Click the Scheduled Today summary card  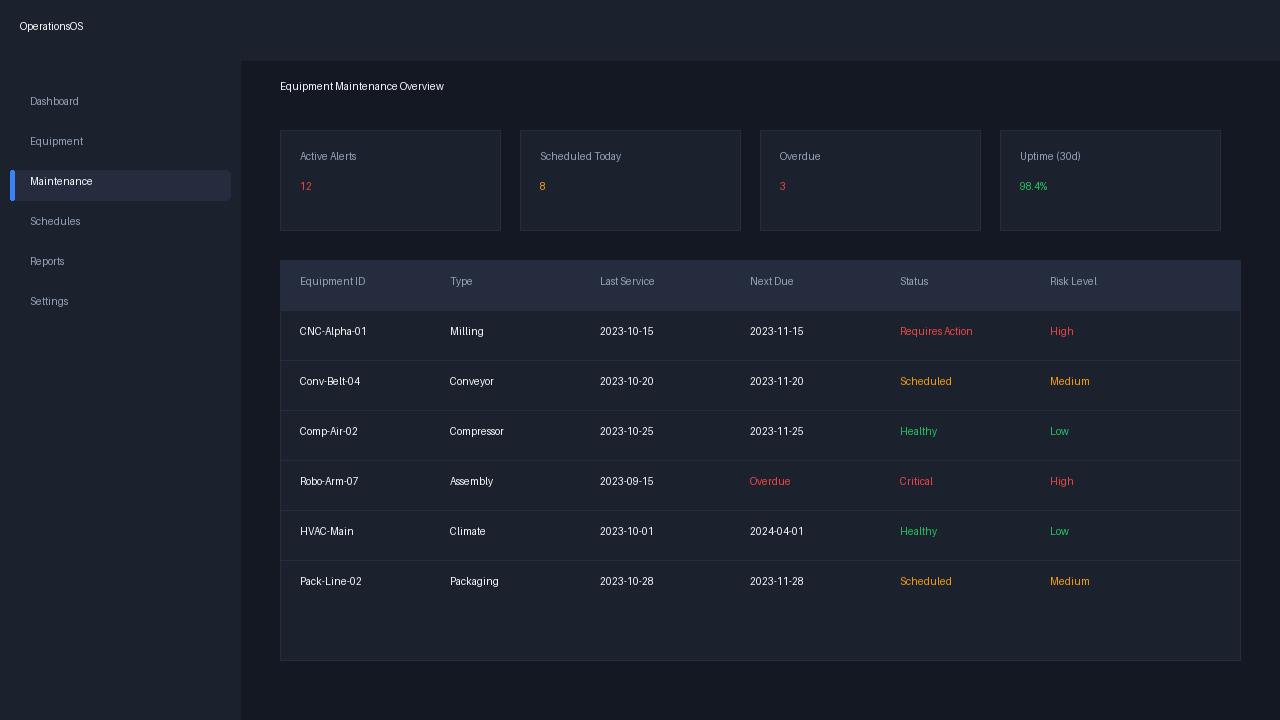(630, 180)
